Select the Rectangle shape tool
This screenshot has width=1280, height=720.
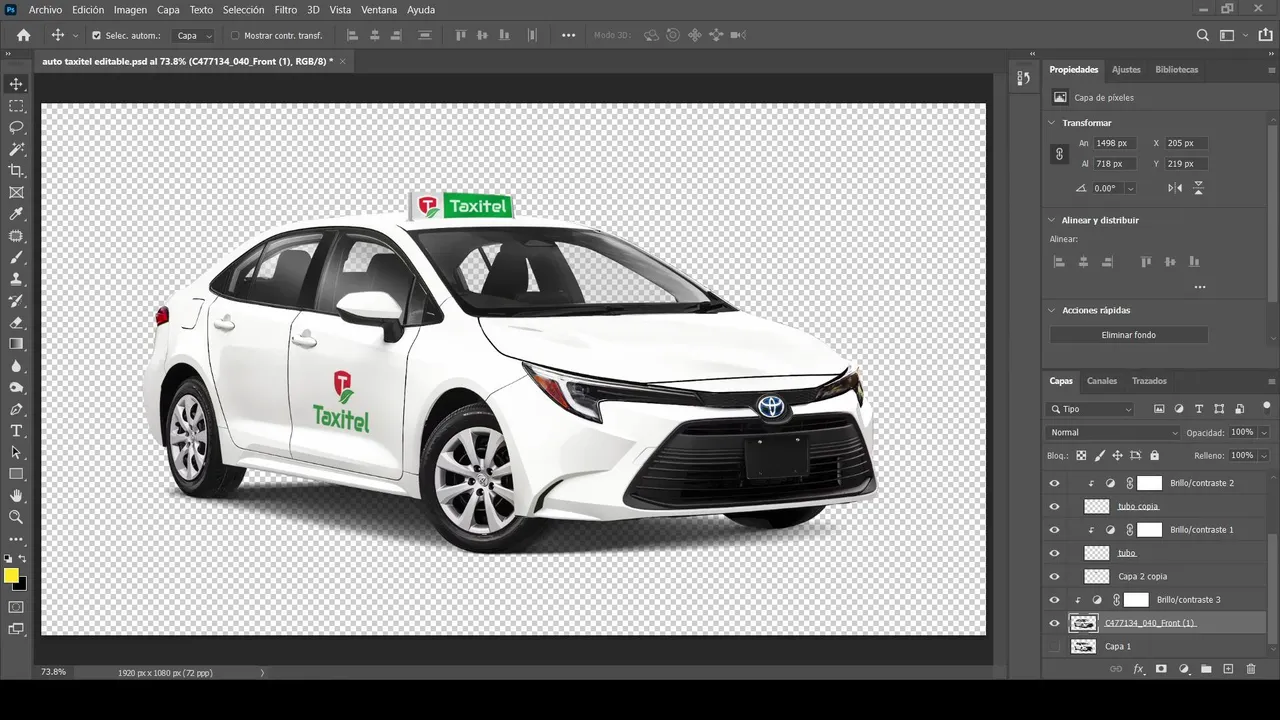pos(16,474)
